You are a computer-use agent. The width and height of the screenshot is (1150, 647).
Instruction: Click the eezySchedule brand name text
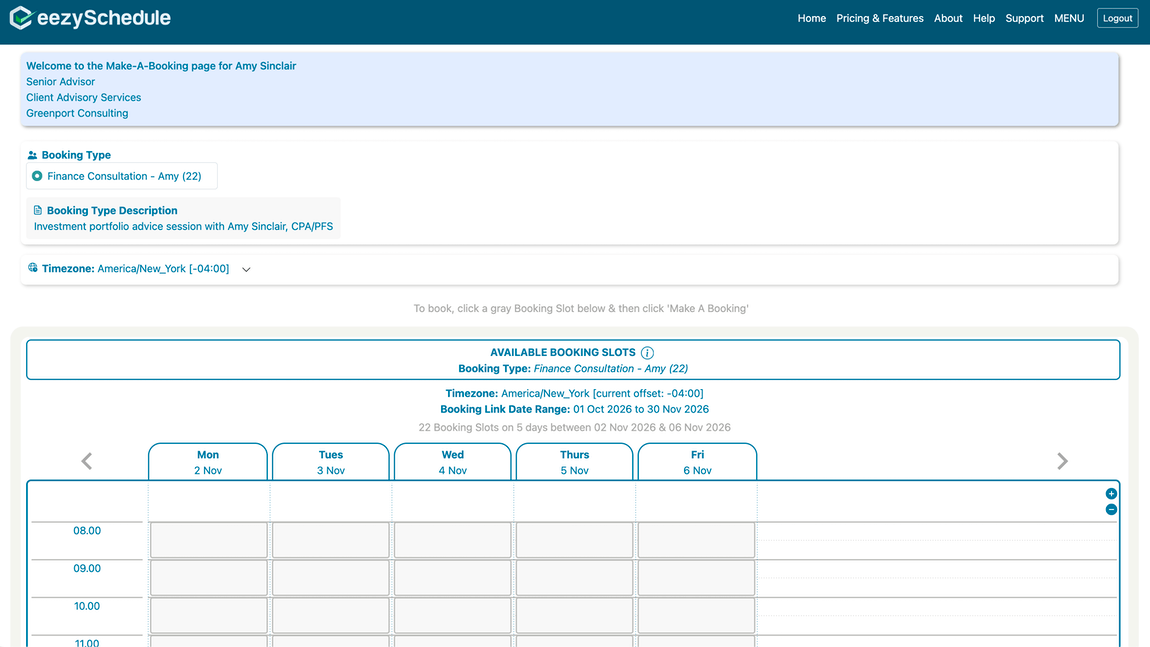pos(103,18)
